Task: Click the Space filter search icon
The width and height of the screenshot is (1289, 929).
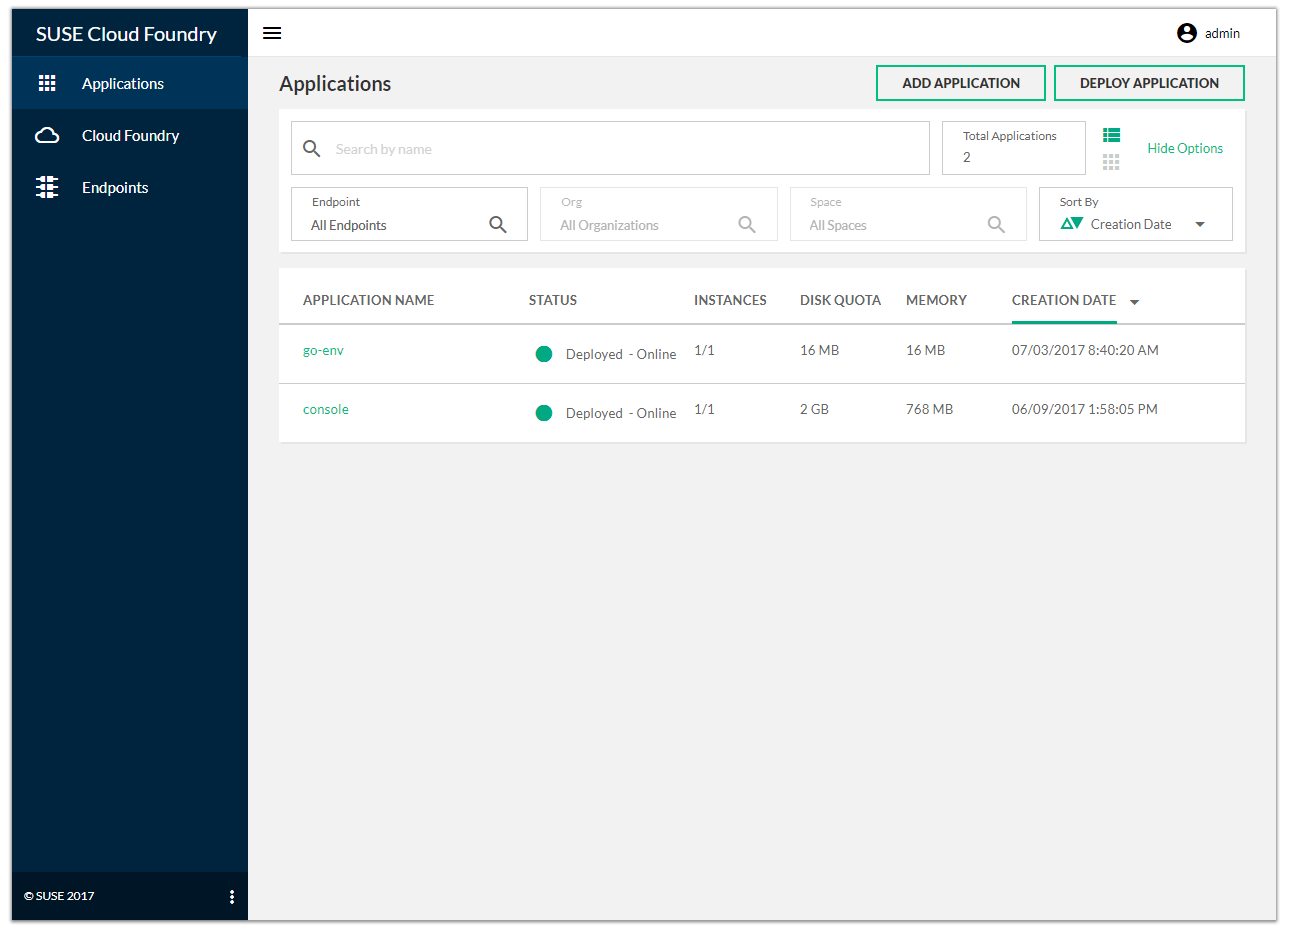Action: pyautogui.click(x=996, y=225)
